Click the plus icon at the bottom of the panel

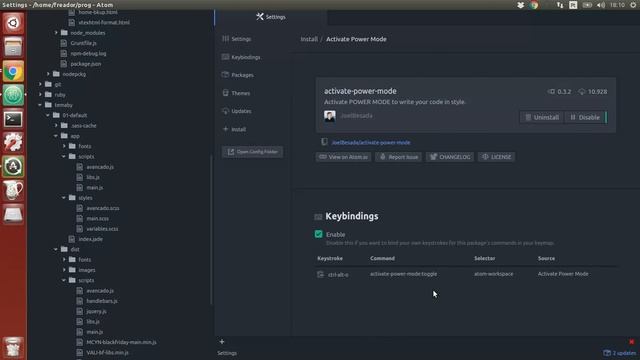click(222, 342)
